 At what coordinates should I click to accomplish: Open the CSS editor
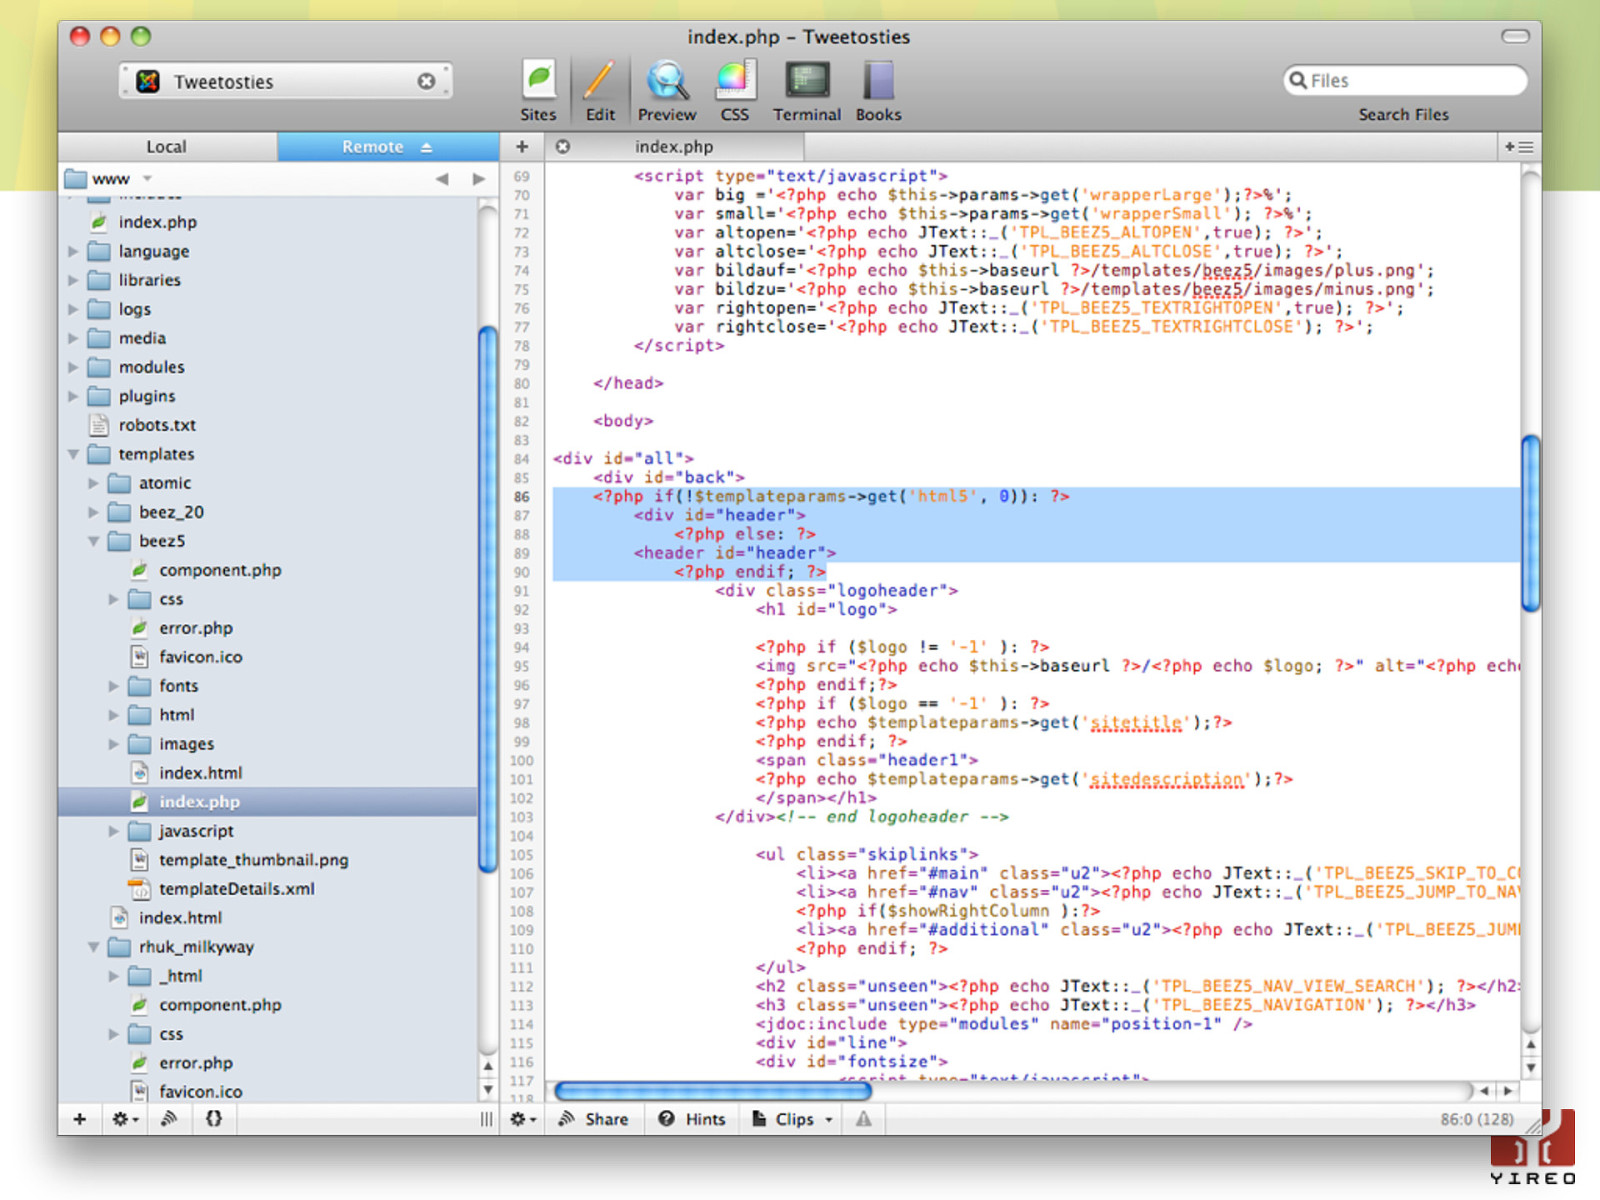coord(735,91)
